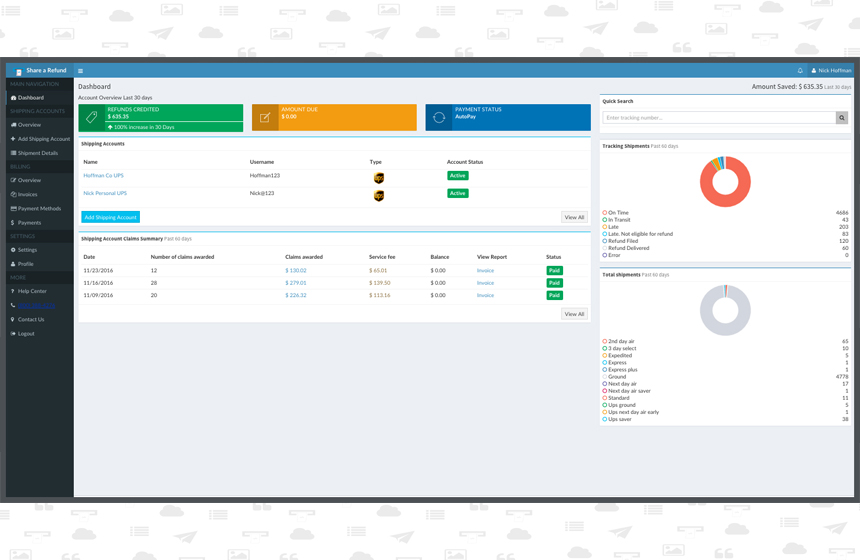The image size is (860, 560).
Task: Toggle Late. Not eligible for refund legend
Action: point(637,234)
